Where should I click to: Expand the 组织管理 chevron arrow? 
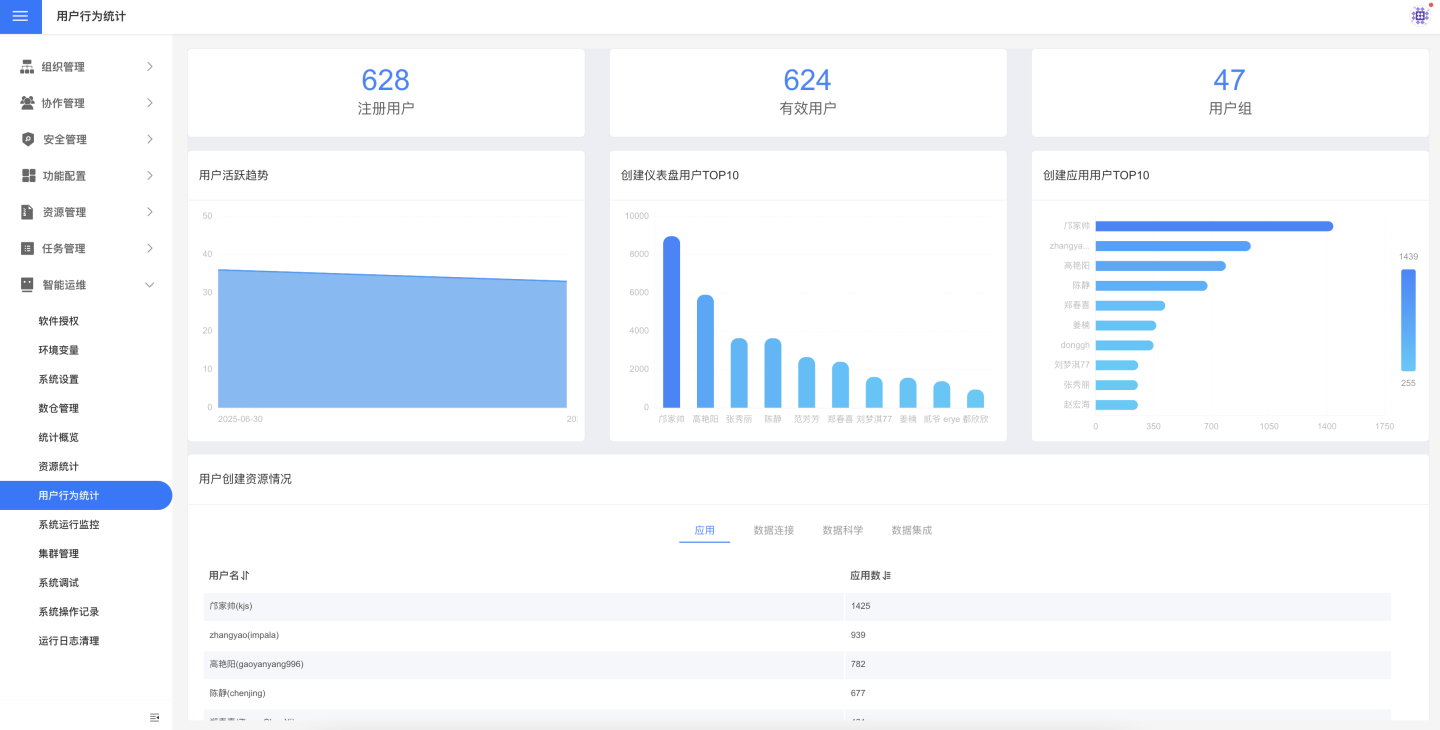pyautogui.click(x=150, y=67)
